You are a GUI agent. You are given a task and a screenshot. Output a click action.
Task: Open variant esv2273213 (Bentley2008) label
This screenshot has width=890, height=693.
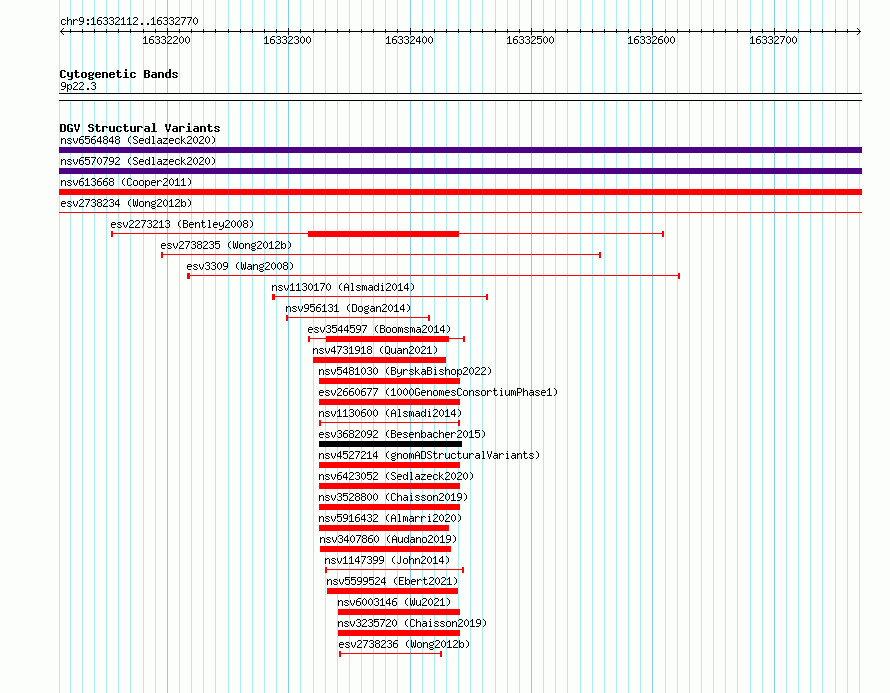[x=182, y=224]
